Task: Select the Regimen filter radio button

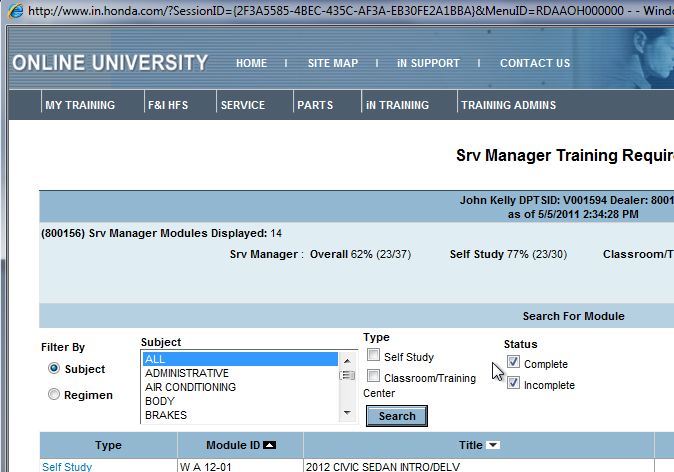Action: pos(54,394)
